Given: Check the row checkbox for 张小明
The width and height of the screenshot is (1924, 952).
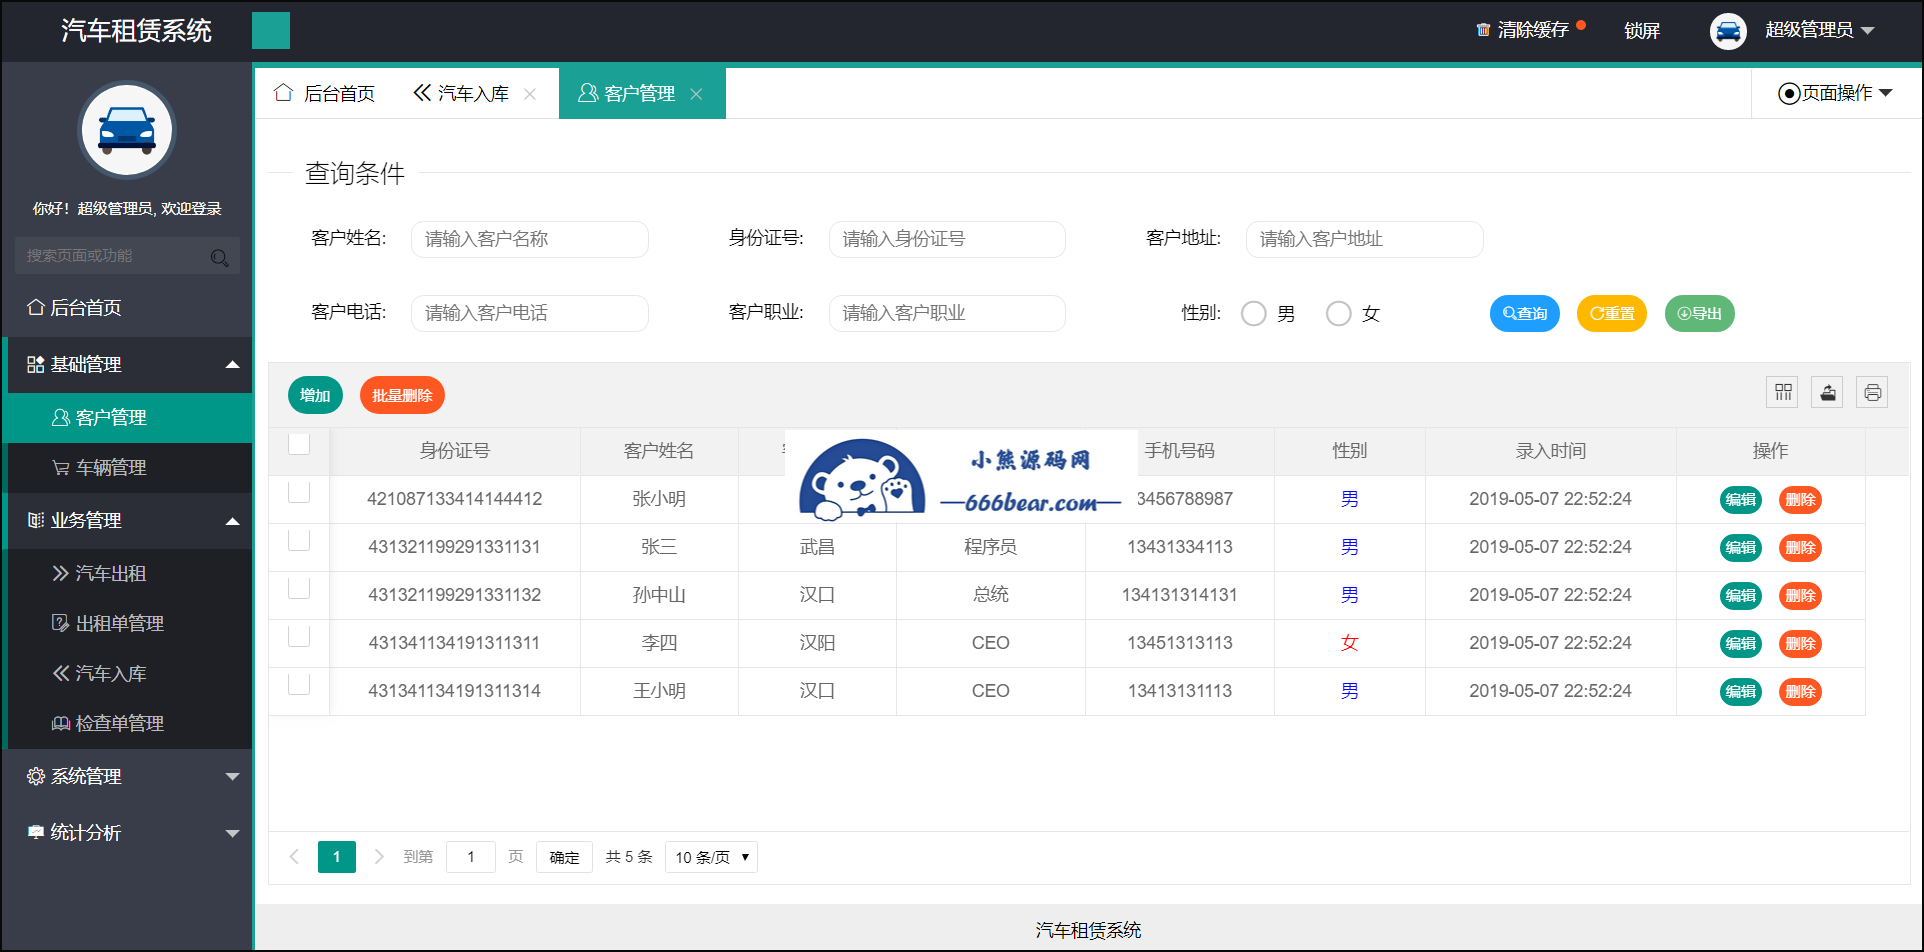Looking at the screenshot, I should [x=299, y=491].
